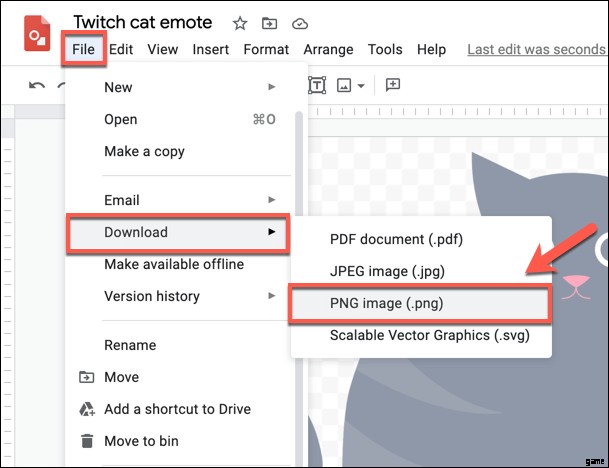Click the insert image icon
This screenshot has width=609, height=468.
[344, 85]
